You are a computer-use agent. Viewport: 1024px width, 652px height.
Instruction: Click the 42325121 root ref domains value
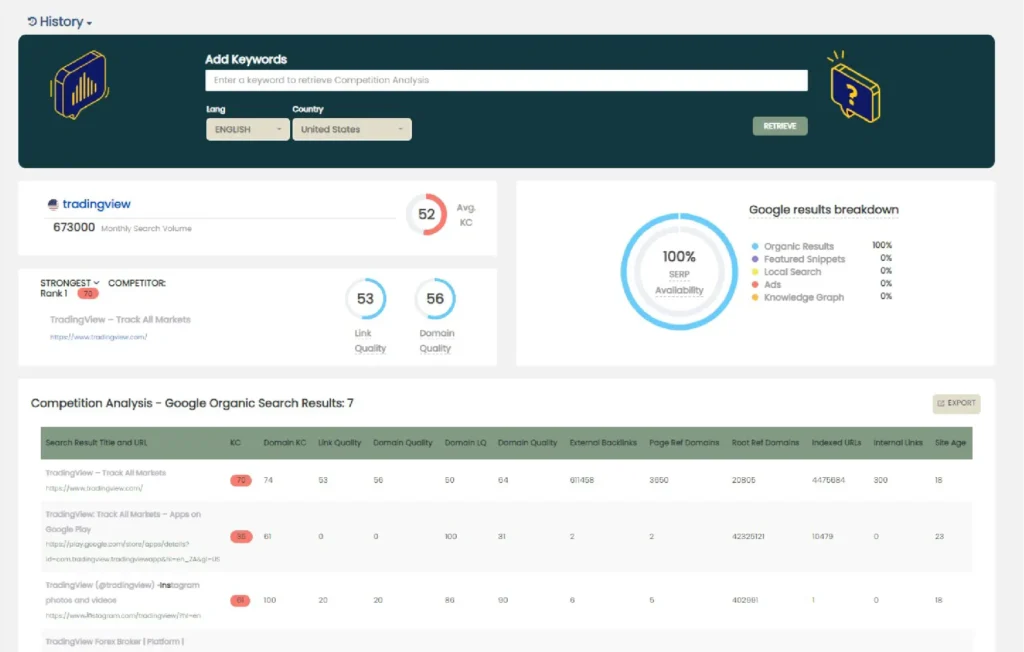coord(748,536)
